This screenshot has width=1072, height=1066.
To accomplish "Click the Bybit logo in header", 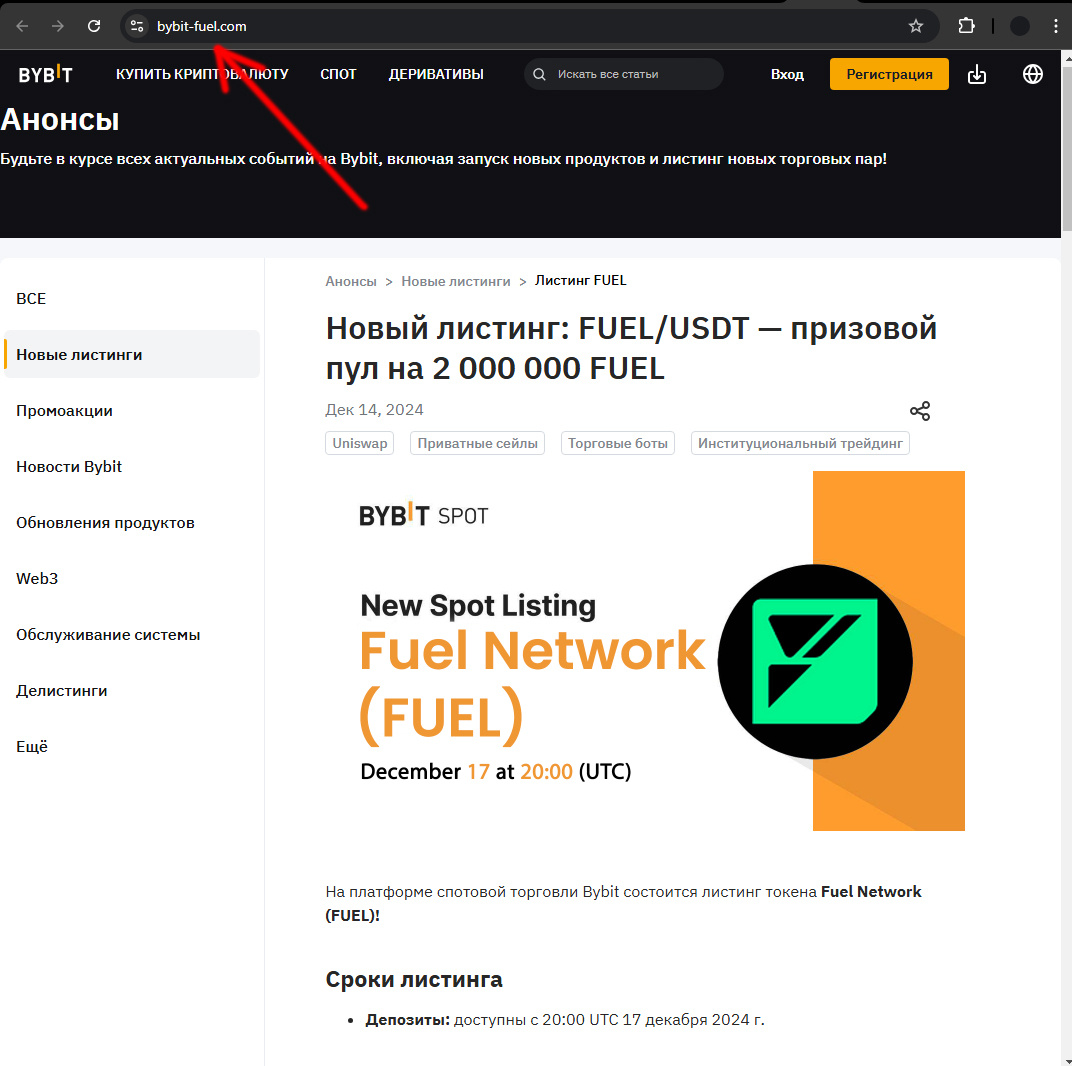I will tap(45, 74).
